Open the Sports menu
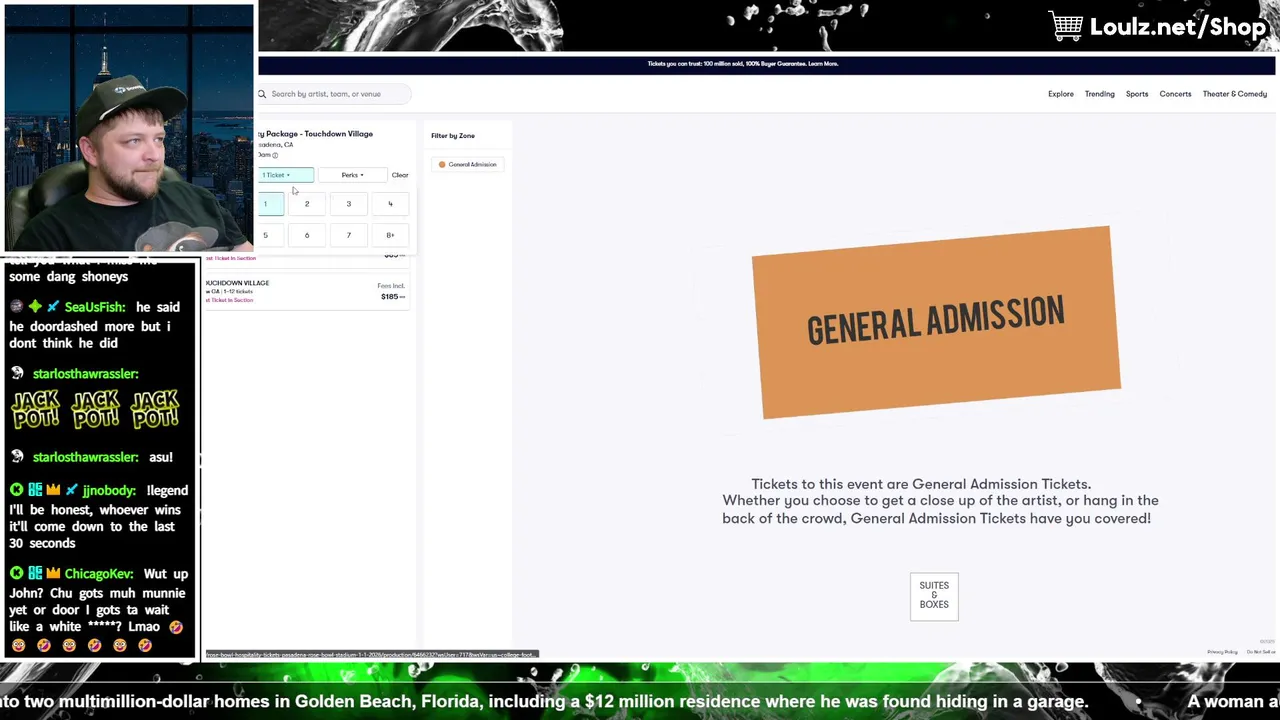The width and height of the screenshot is (1280, 720). point(1137,94)
